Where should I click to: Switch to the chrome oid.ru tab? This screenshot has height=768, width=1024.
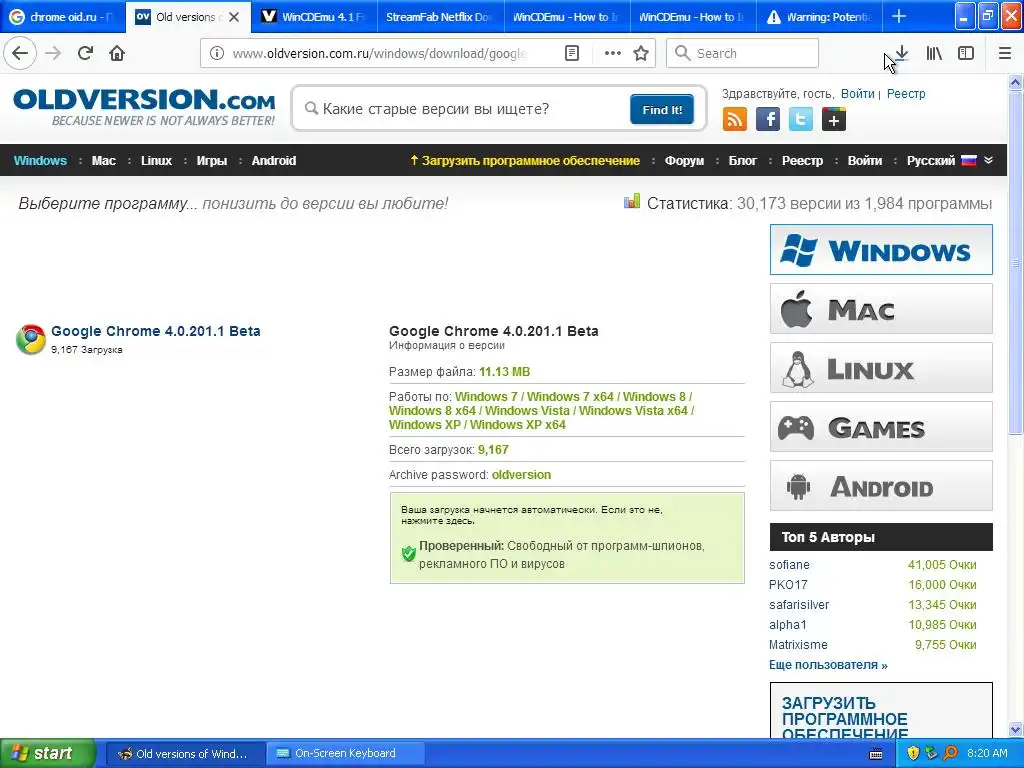[x=63, y=17]
